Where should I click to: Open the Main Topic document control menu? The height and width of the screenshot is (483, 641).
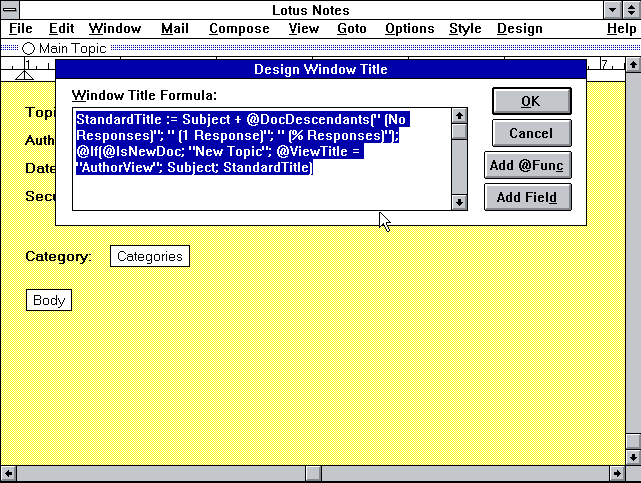pos(10,48)
